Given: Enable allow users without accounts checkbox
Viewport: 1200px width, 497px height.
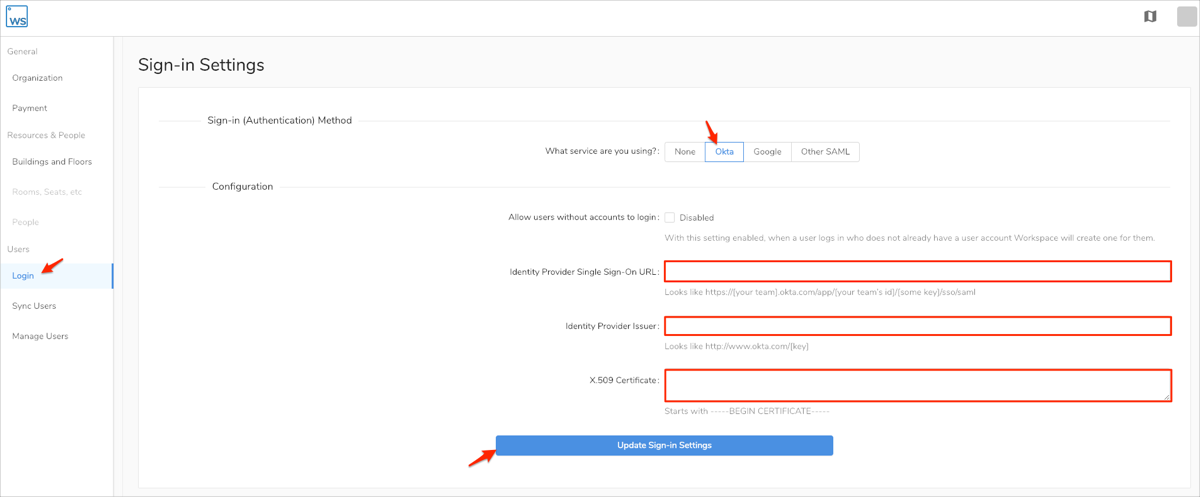Looking at the screenshot, I should [670, 217].
